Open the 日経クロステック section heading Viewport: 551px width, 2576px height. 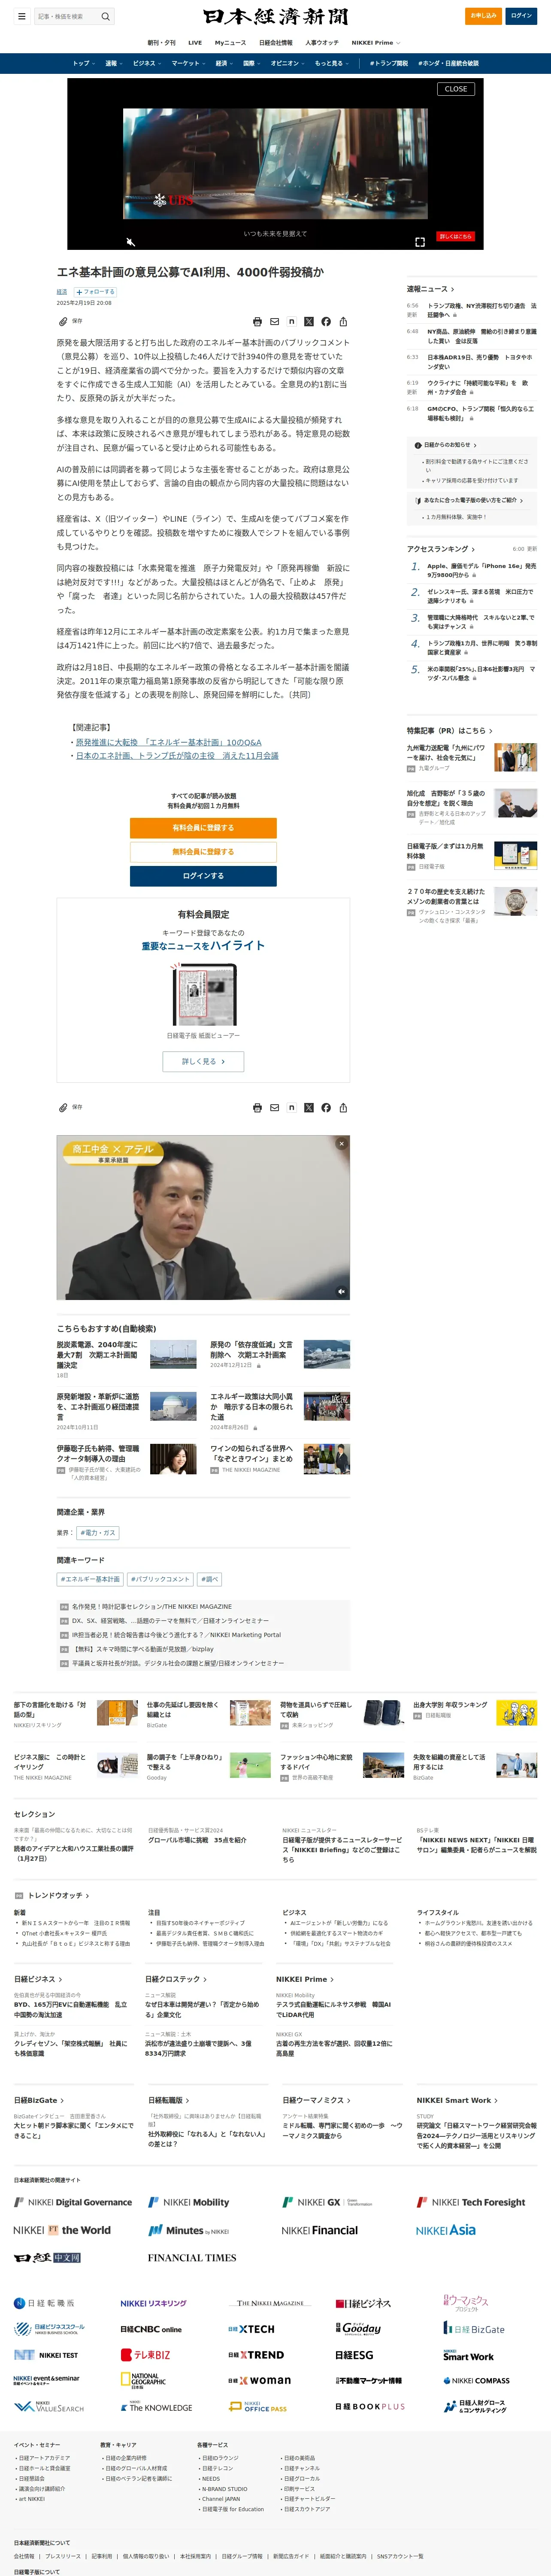tap(176, 1979)
